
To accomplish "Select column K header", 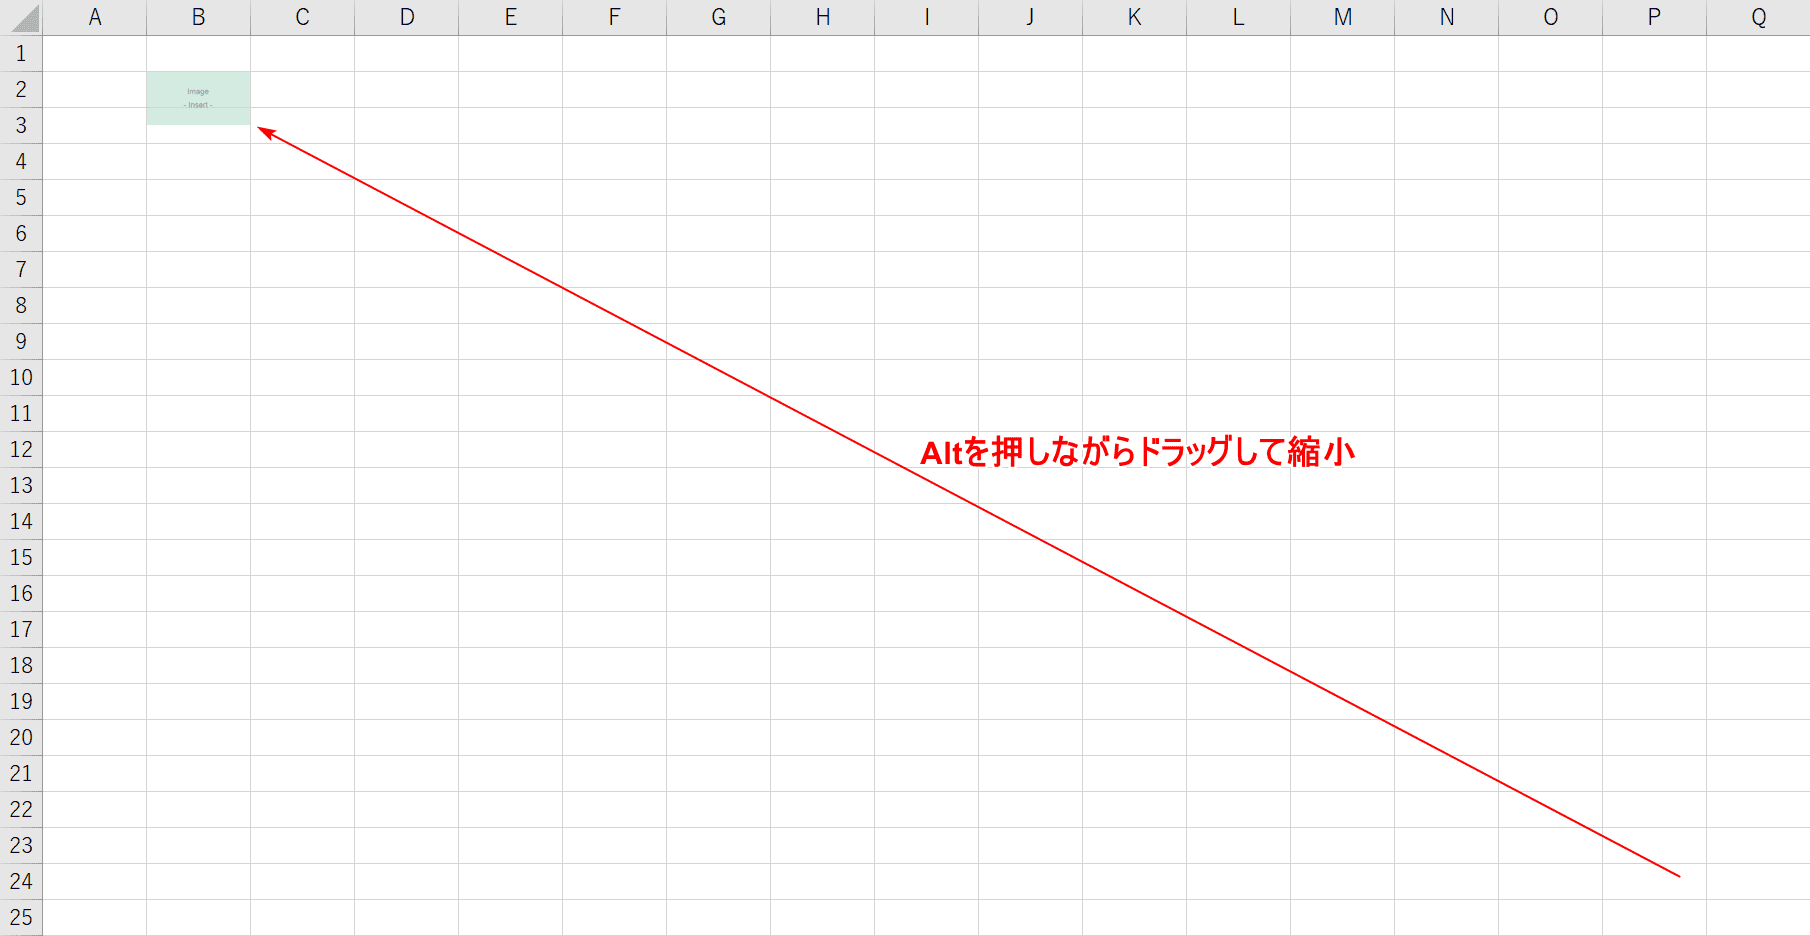I will [1134, 17].
